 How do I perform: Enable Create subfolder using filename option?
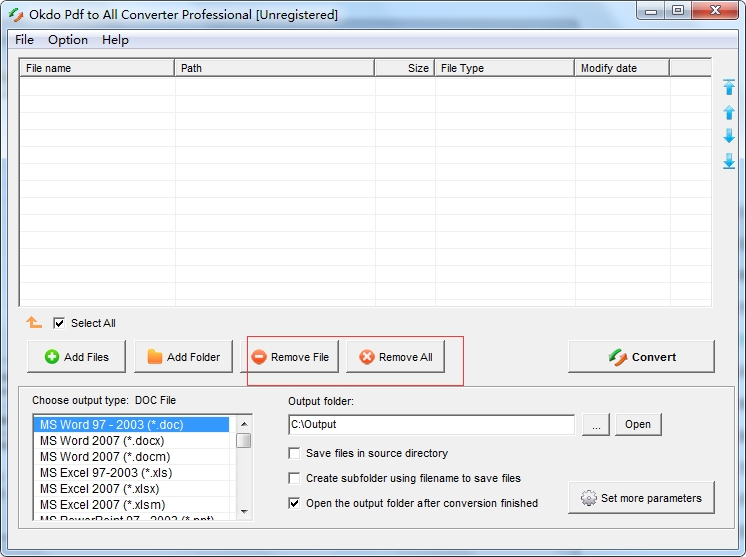point(294,478)
